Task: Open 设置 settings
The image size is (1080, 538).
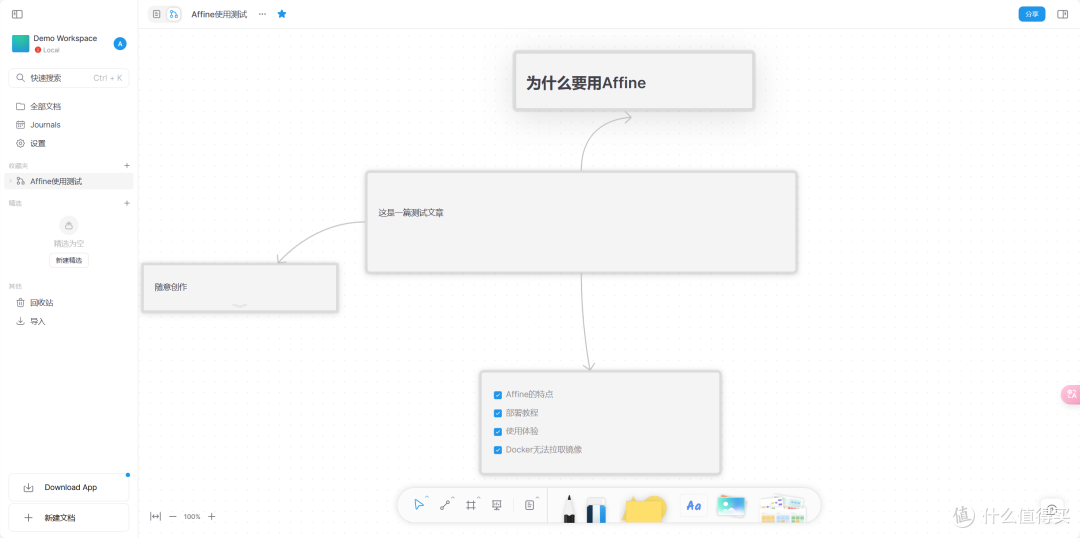Action: [x=68, y=143]
